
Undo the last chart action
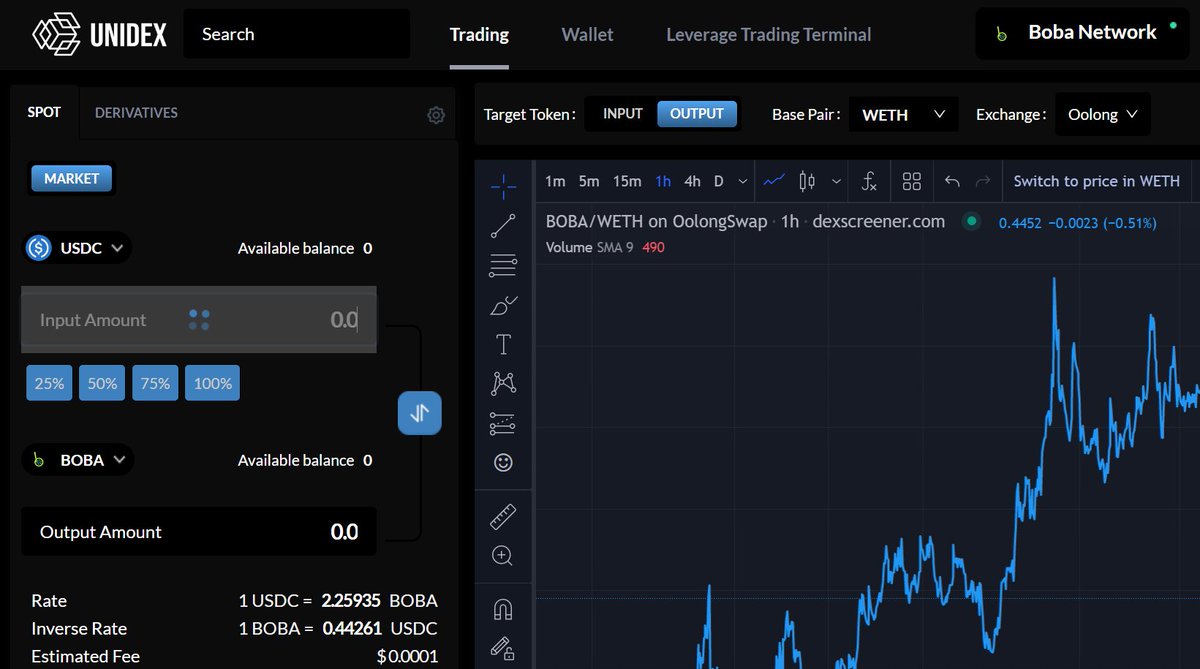click(x=952, y=181)
